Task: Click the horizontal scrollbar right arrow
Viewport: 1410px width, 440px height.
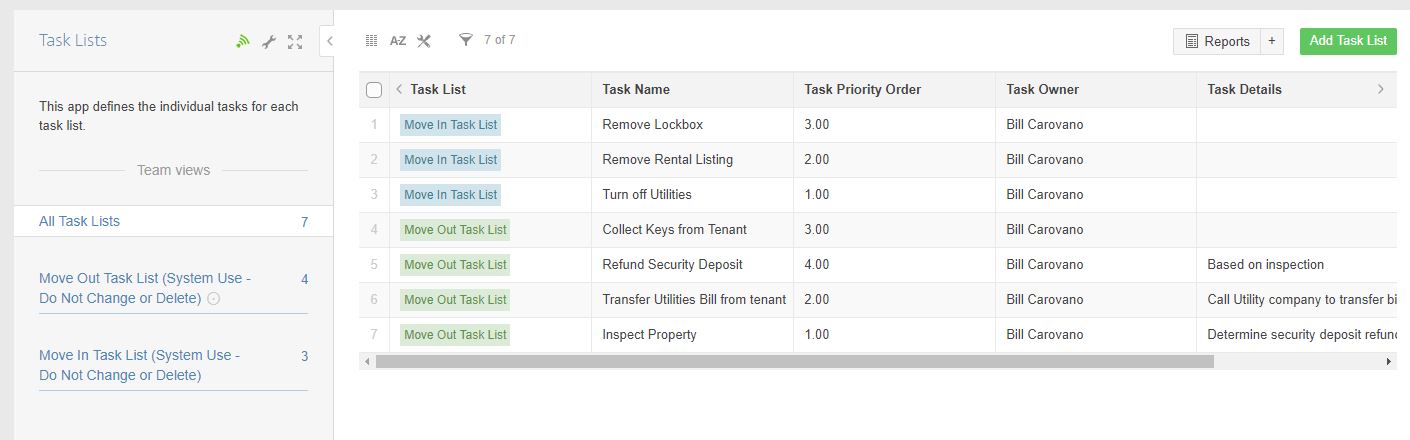Action: tap(1389, 361)
